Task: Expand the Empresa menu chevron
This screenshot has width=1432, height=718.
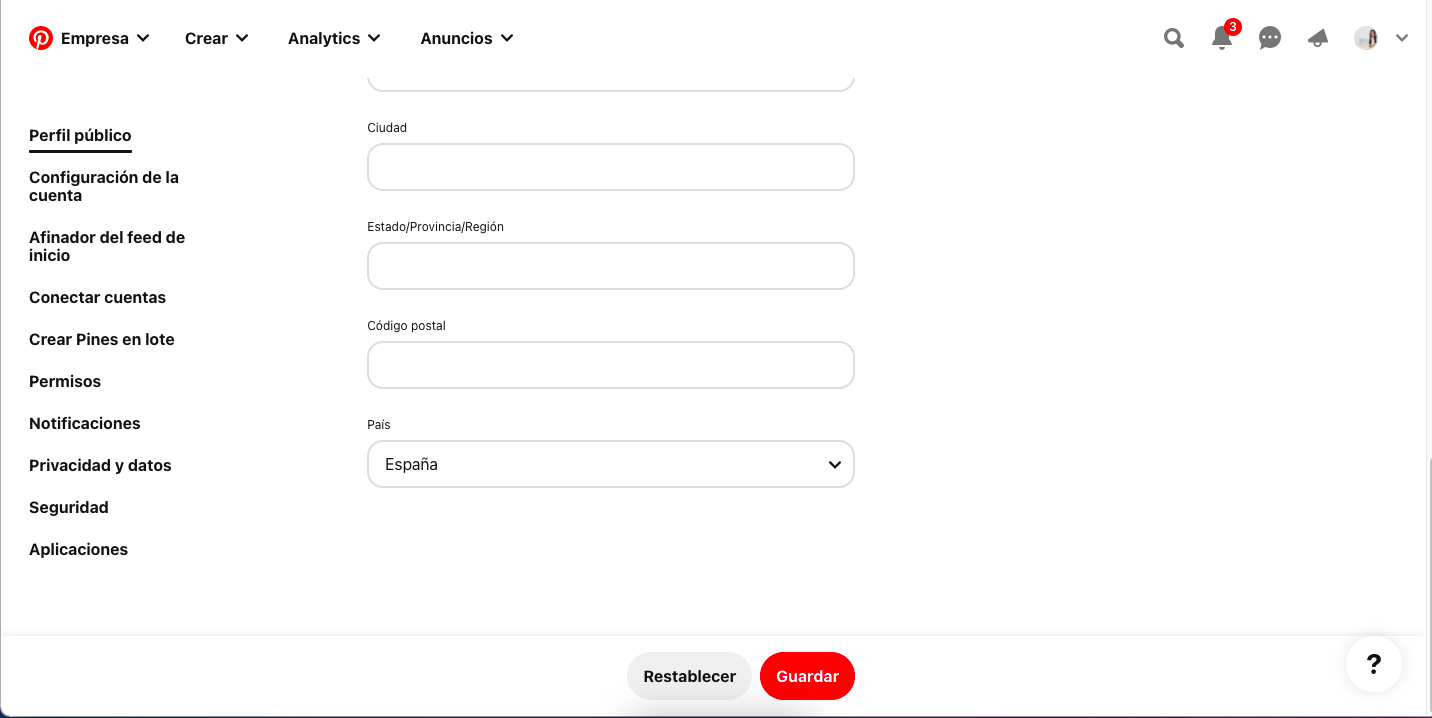Action: (143, 38)
